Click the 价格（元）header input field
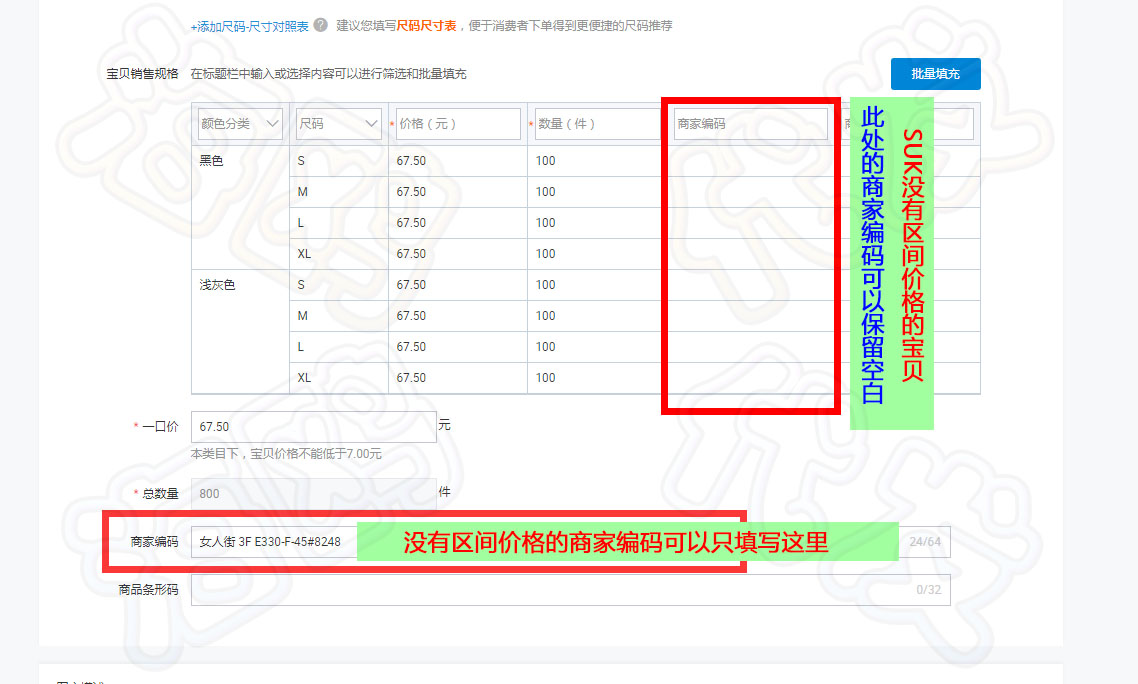This screenshot has height=684, width=1138. click(x=457, y=124)
